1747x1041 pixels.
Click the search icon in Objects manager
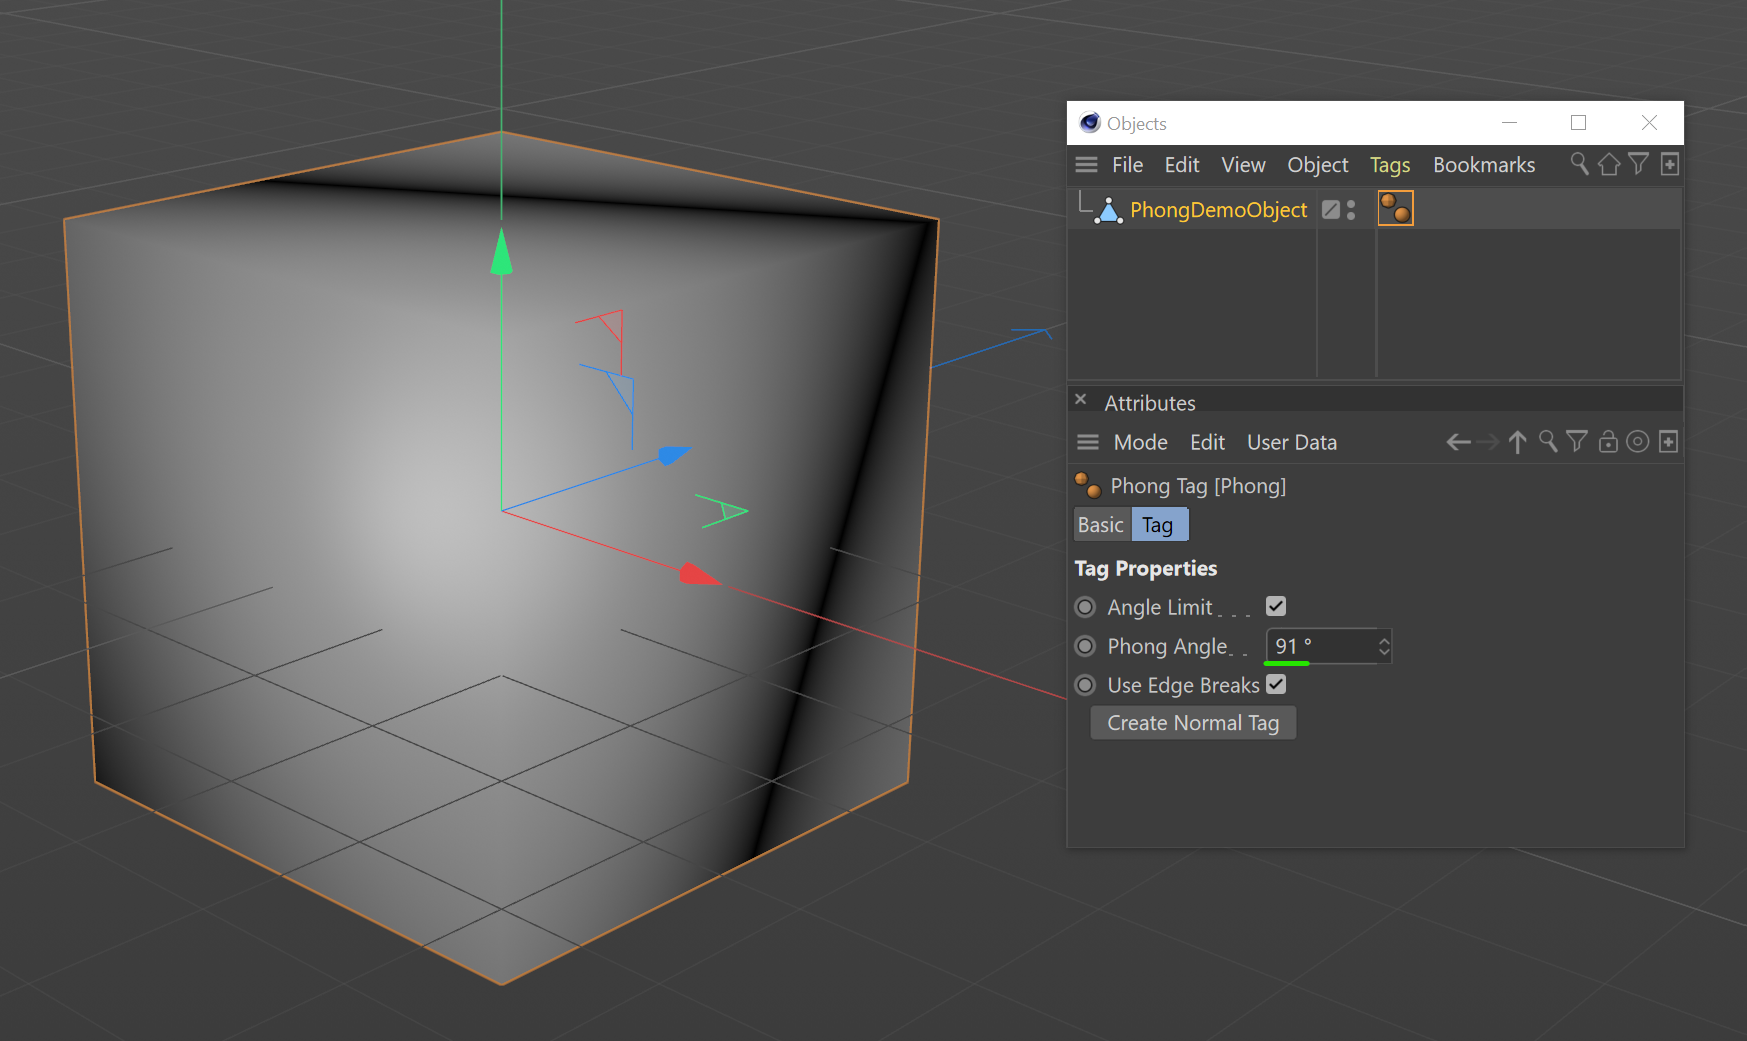pyautogui.click(x=1580, y=164)
